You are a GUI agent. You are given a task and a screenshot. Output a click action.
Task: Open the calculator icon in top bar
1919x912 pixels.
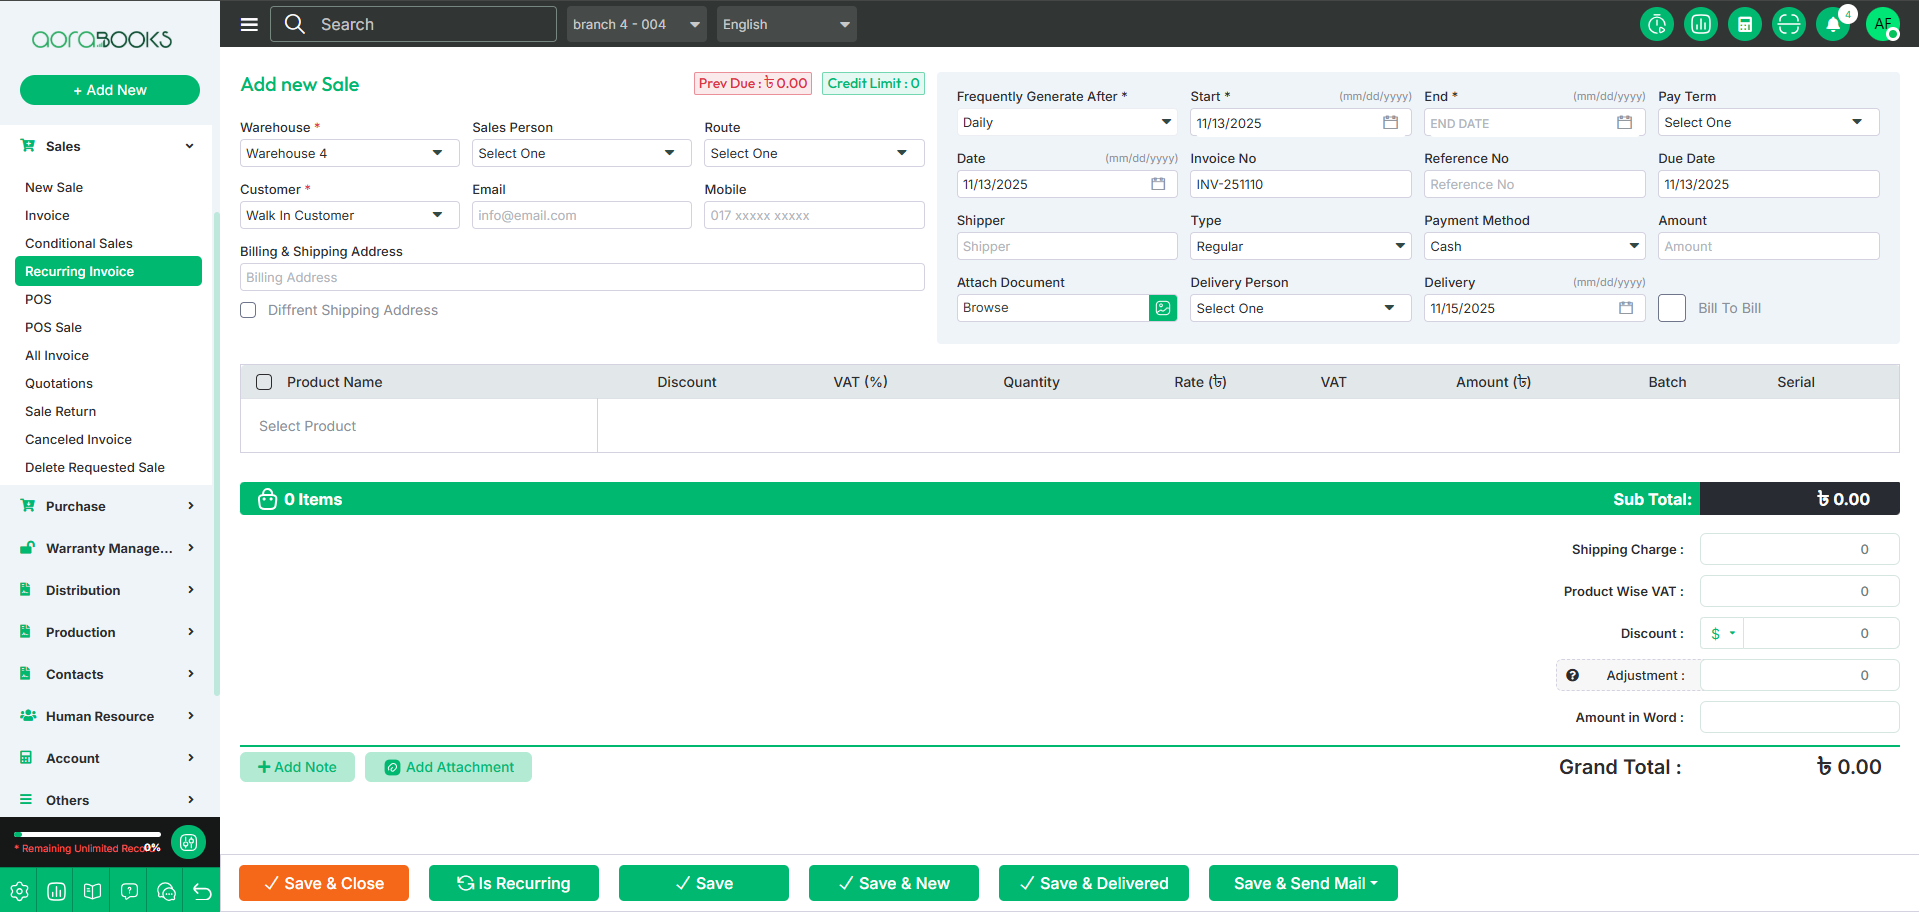tap(1744, 24)
